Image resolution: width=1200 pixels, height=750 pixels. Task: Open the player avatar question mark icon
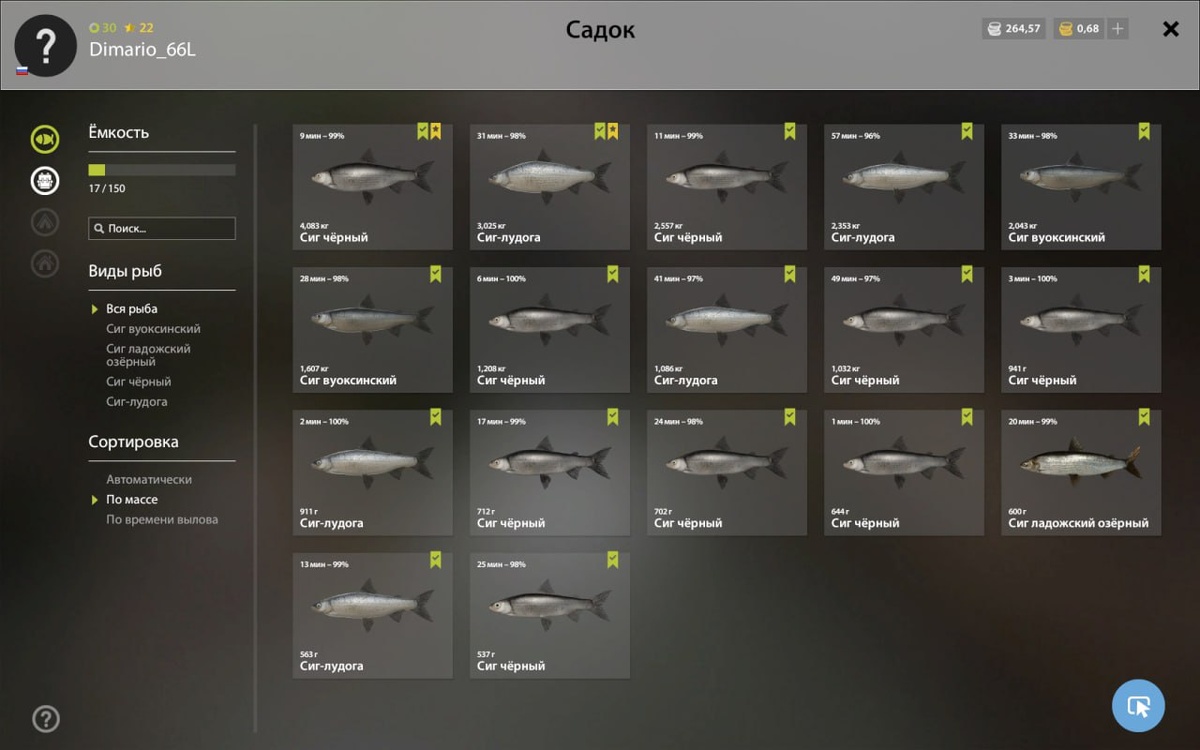tap(45, 46)
